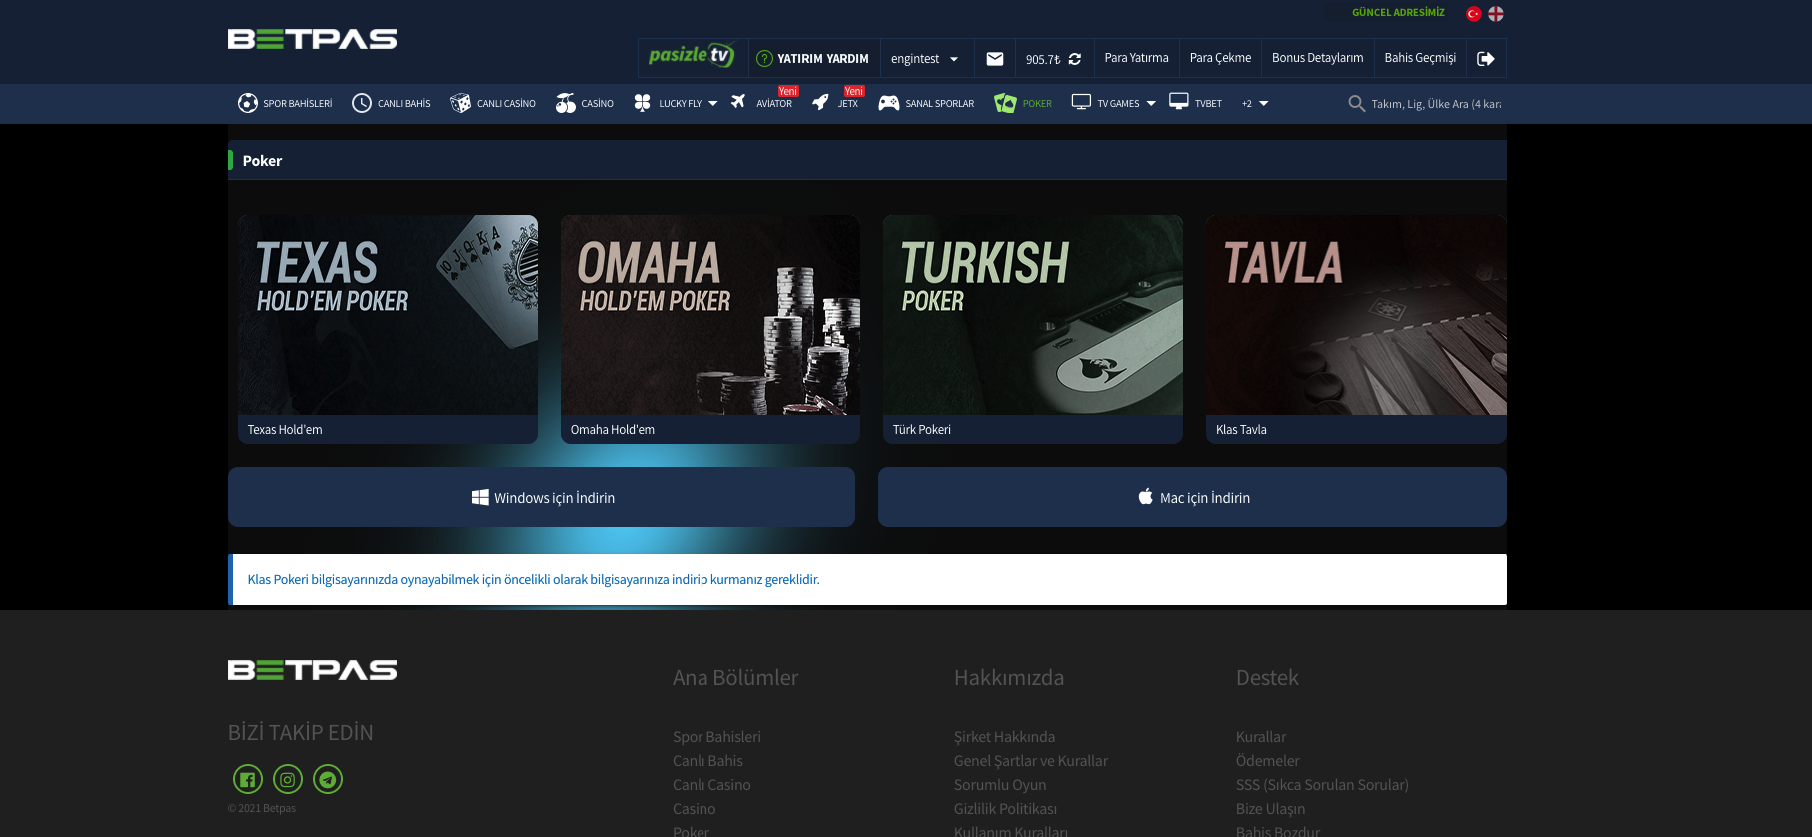This screenshot has width=1812, height=837.
Task: Click the Lucky Fly clover icon
Action: [x=643, y=103]
